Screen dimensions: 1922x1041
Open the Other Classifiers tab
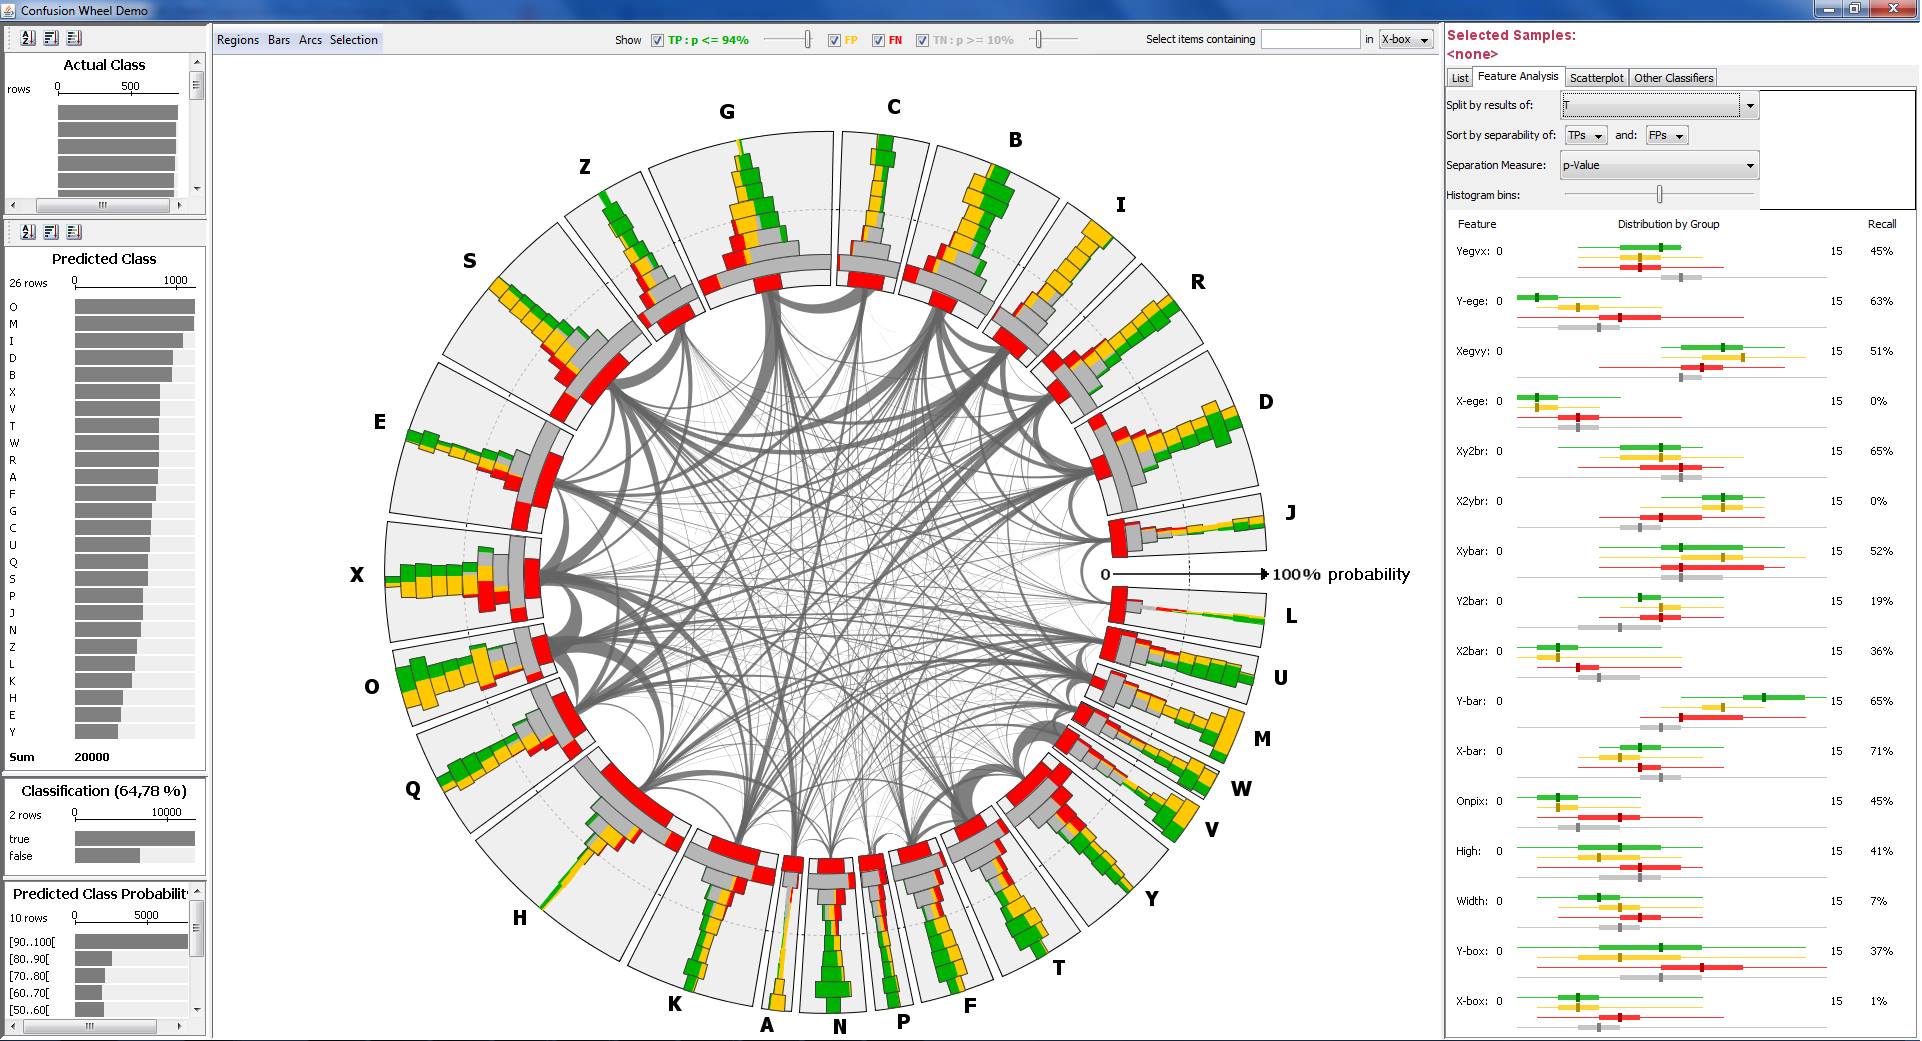[1673, 78]
